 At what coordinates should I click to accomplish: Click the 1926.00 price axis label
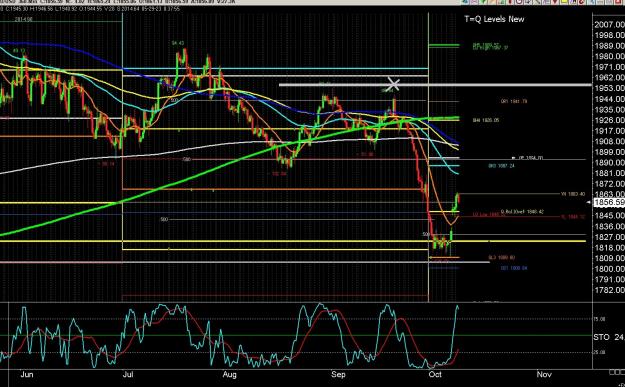point(609,120)
